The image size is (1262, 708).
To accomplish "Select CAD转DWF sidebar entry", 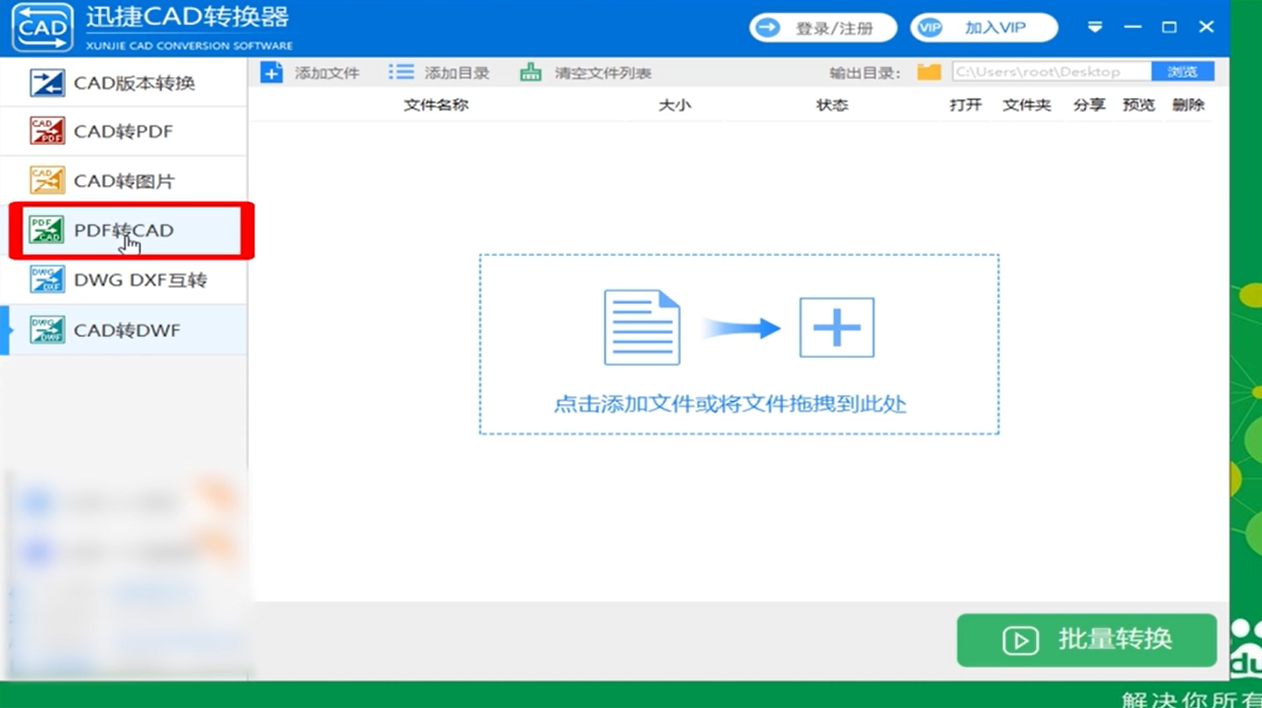I will pos(124,330).
